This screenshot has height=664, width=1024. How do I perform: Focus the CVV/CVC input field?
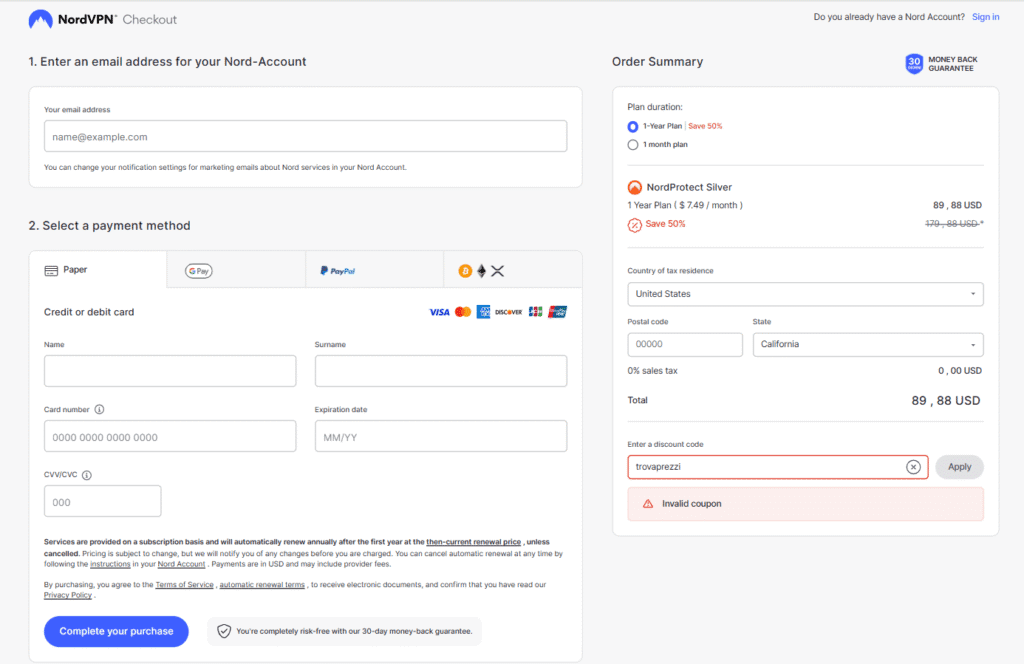click(x=103, y=501)
